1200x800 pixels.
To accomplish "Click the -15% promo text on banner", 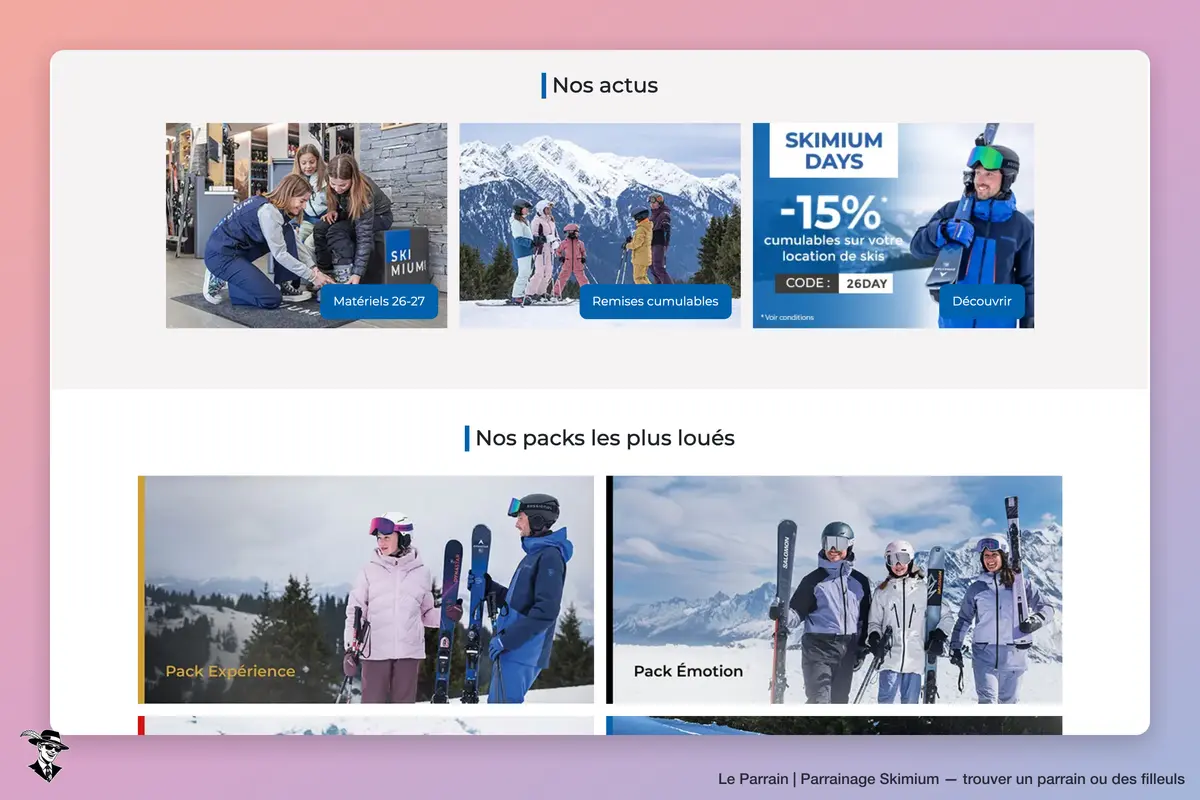I will click(x=831, y=212).
